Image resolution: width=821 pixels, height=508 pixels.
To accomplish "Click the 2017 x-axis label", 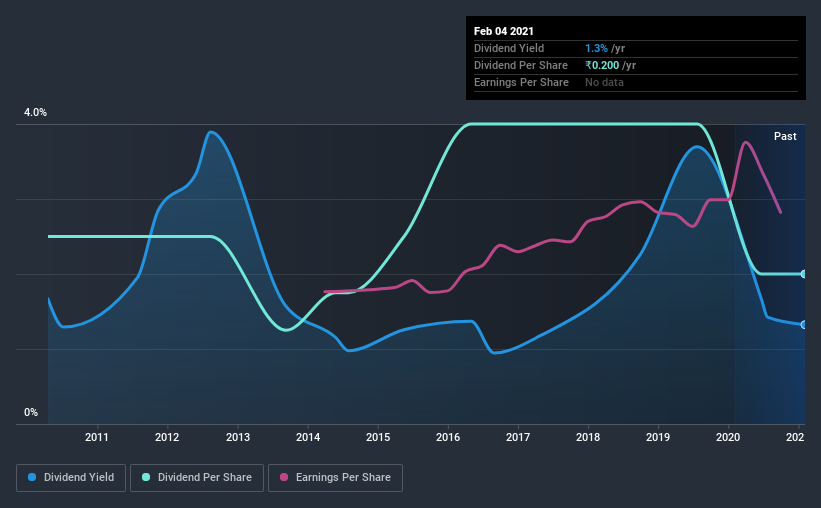I will pyautogui.click(x=518, y=437).
